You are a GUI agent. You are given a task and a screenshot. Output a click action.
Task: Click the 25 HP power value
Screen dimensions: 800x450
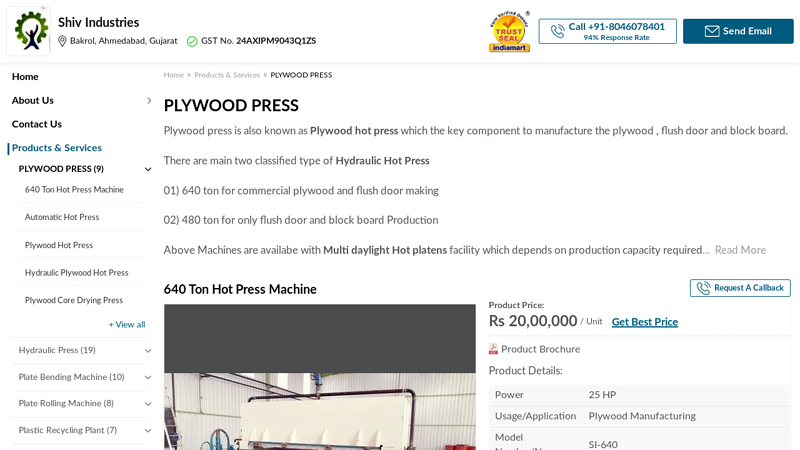point(602,394)
